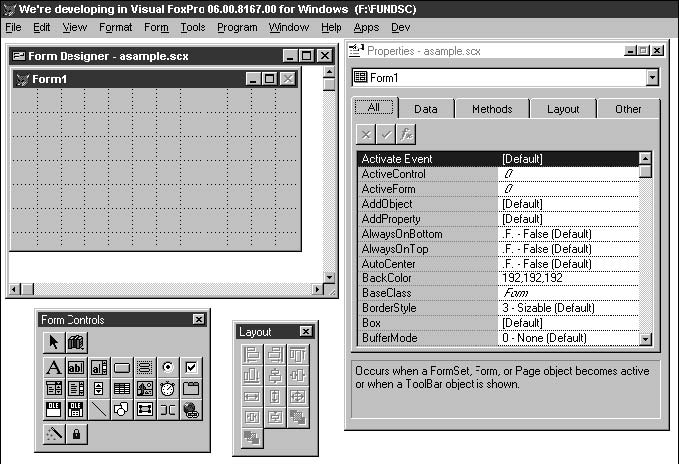679x464 pixels.
Task: Toggle the Builder Lock wand icon
Action: click(x=54, y=434)
